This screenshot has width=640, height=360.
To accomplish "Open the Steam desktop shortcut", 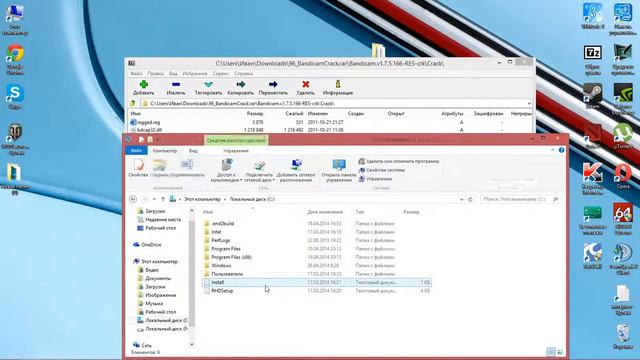I will pyautogui.click(x=593, y=96).
